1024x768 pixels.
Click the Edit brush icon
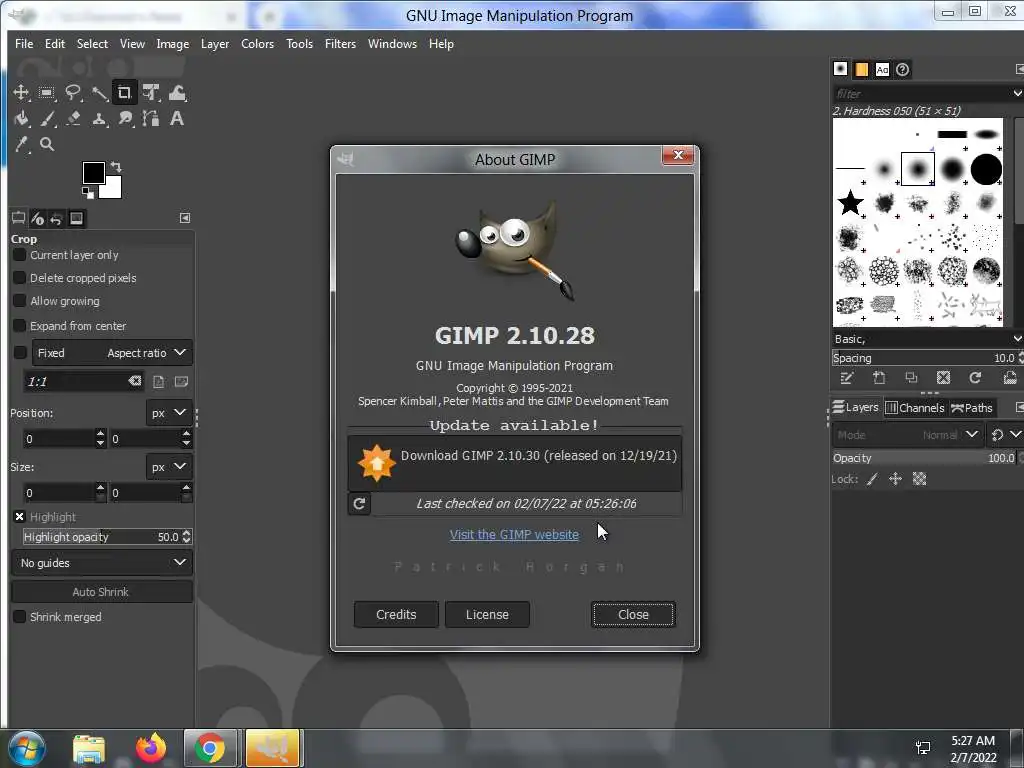[847, 378]
